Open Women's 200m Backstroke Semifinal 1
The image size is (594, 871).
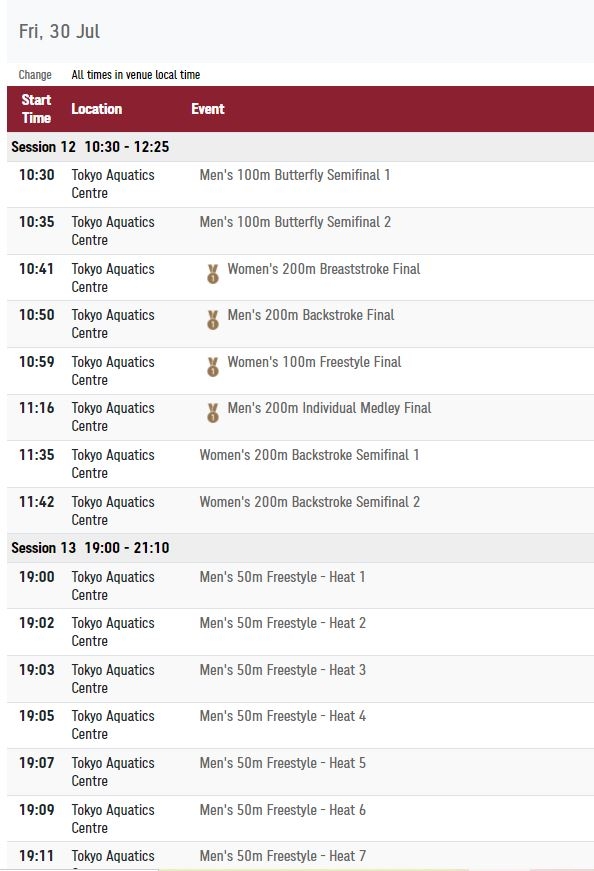pyautogui.click(x=310, y=455)
